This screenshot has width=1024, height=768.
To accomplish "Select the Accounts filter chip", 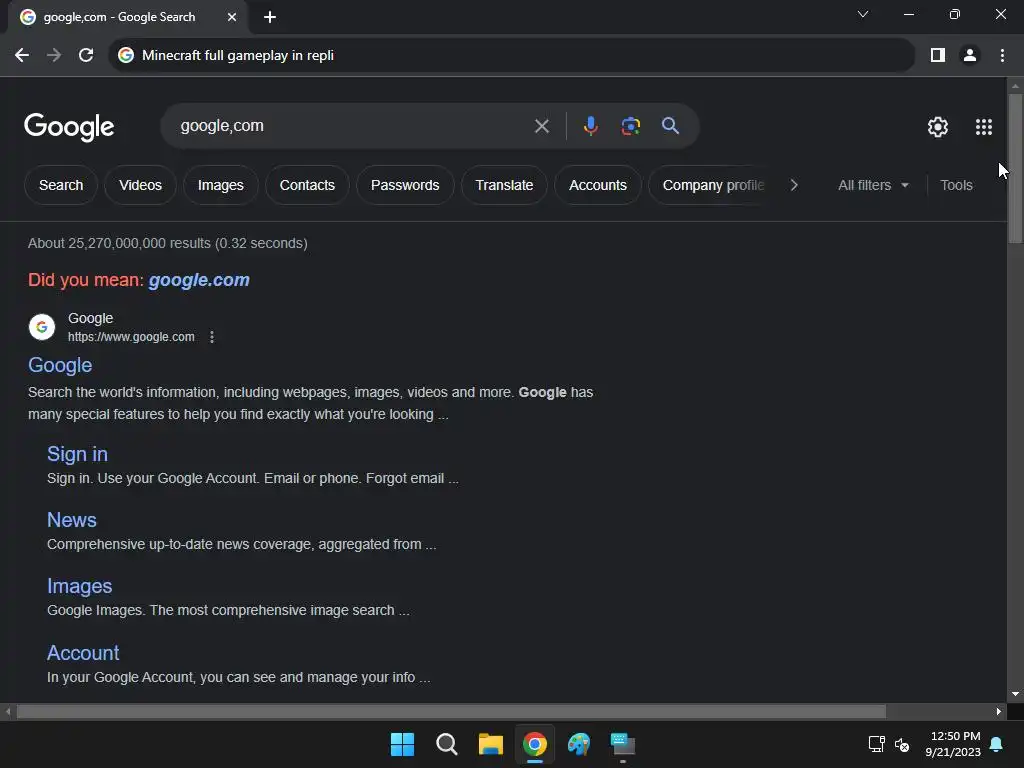I will [598, 185].
